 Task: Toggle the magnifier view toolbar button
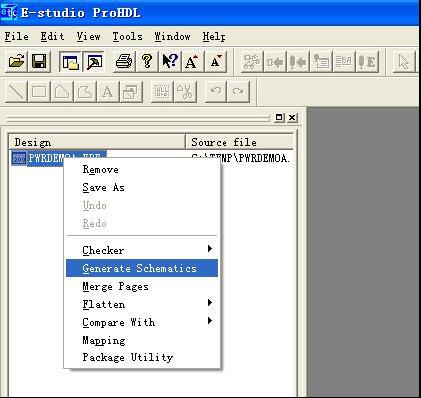94,61
